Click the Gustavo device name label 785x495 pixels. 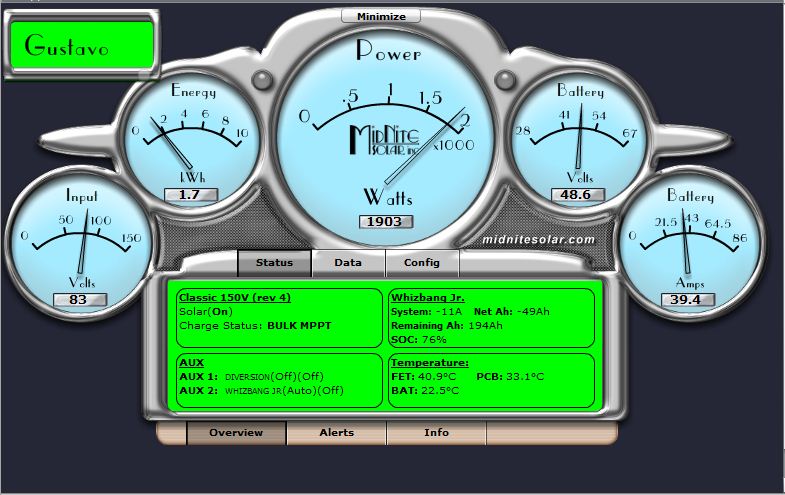82,45
